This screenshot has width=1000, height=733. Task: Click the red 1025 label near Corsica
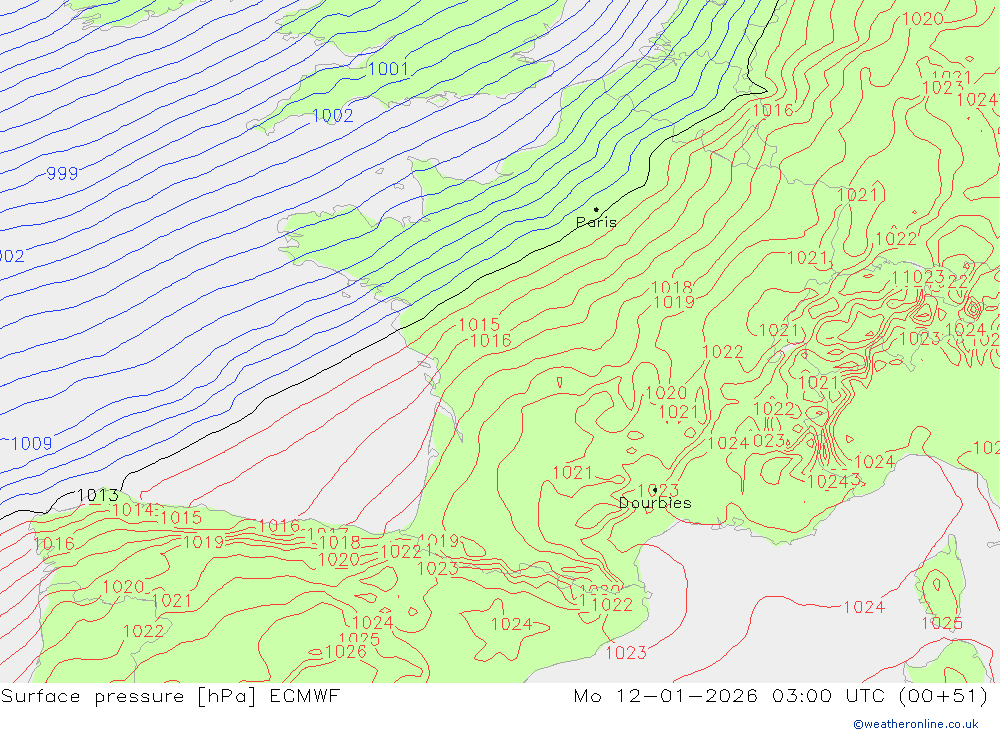tap(942, 623)
